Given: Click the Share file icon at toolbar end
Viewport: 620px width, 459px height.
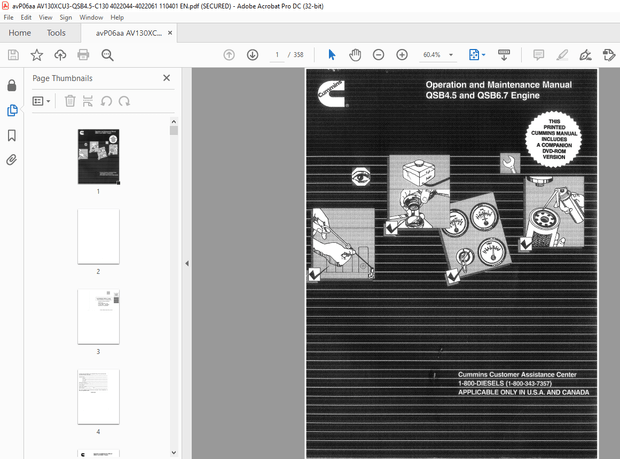Looking at the screenshot, I should pyautogui.click(x=609, y=55).
